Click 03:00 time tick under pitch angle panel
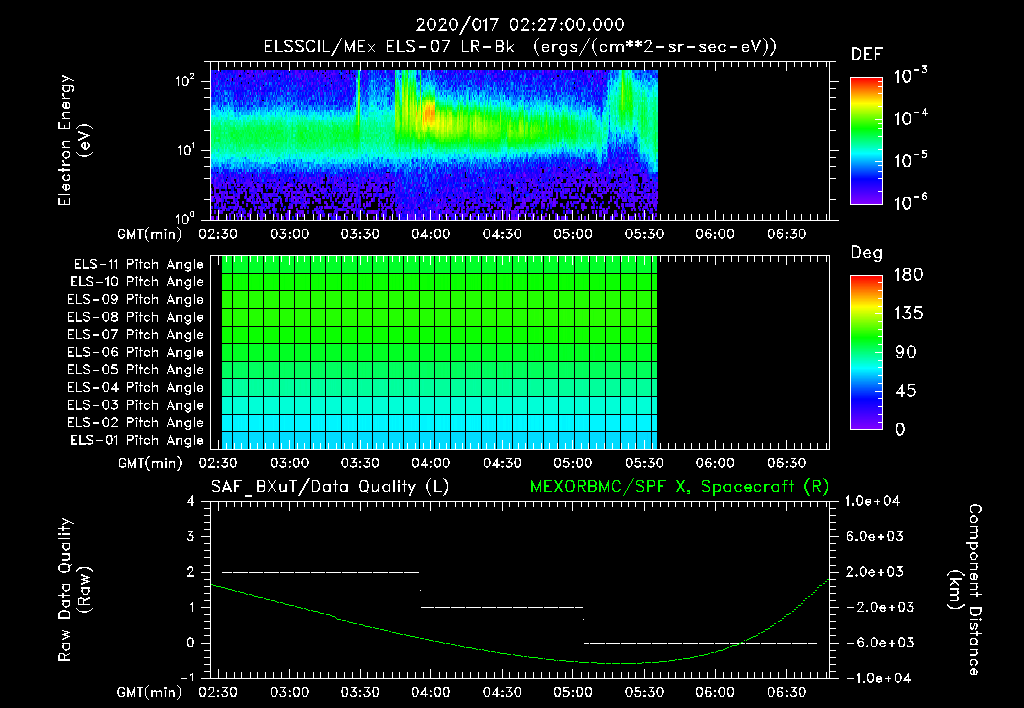This screenshot has height=708, width=1024. pyautogui.click(x=289, y=463)
